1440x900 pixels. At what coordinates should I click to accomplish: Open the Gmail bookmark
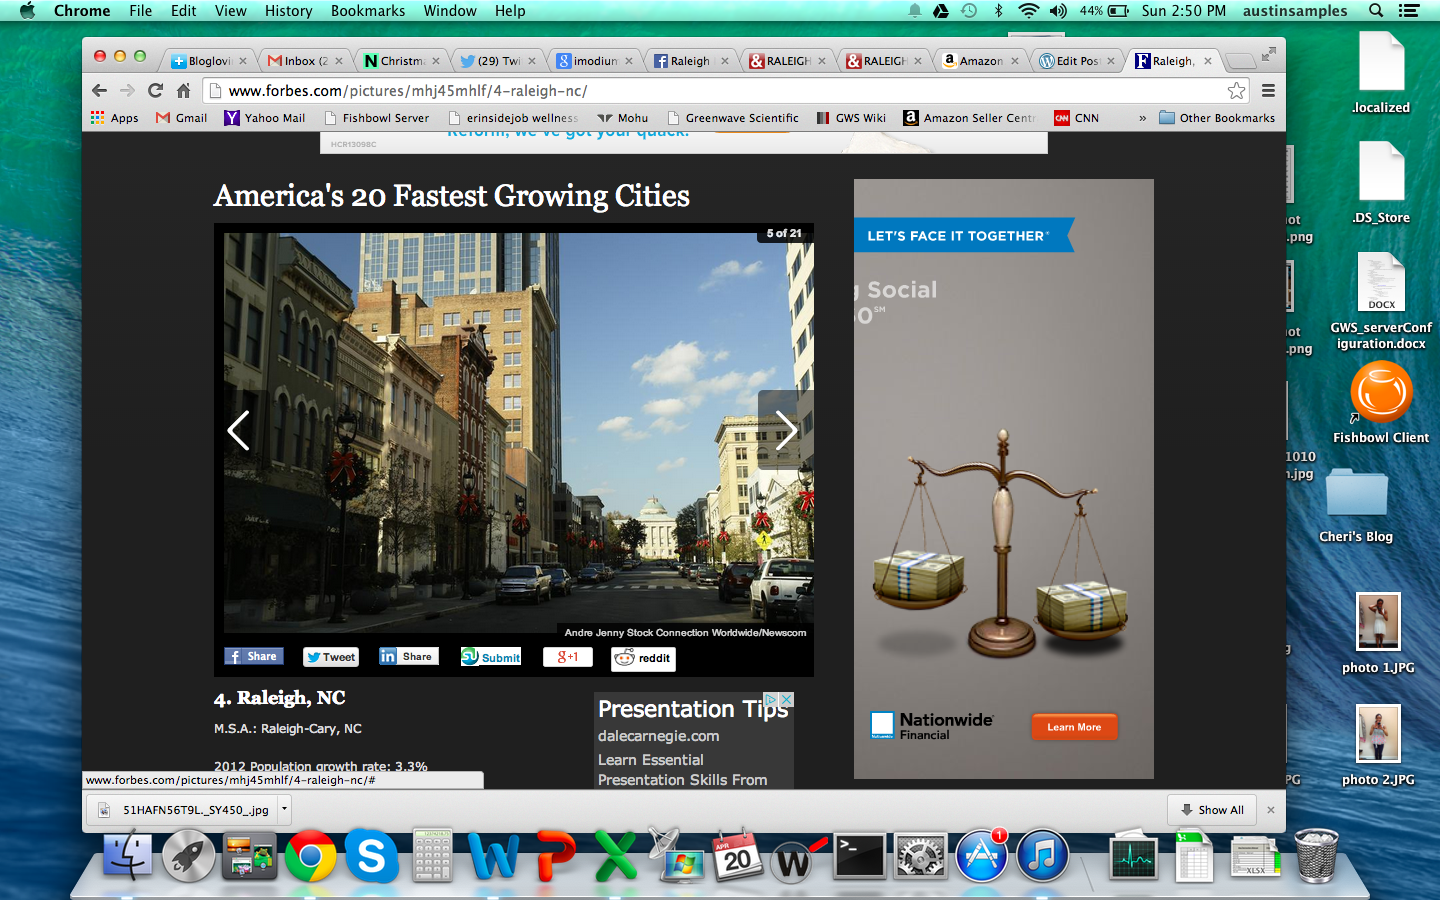point(181,118)
